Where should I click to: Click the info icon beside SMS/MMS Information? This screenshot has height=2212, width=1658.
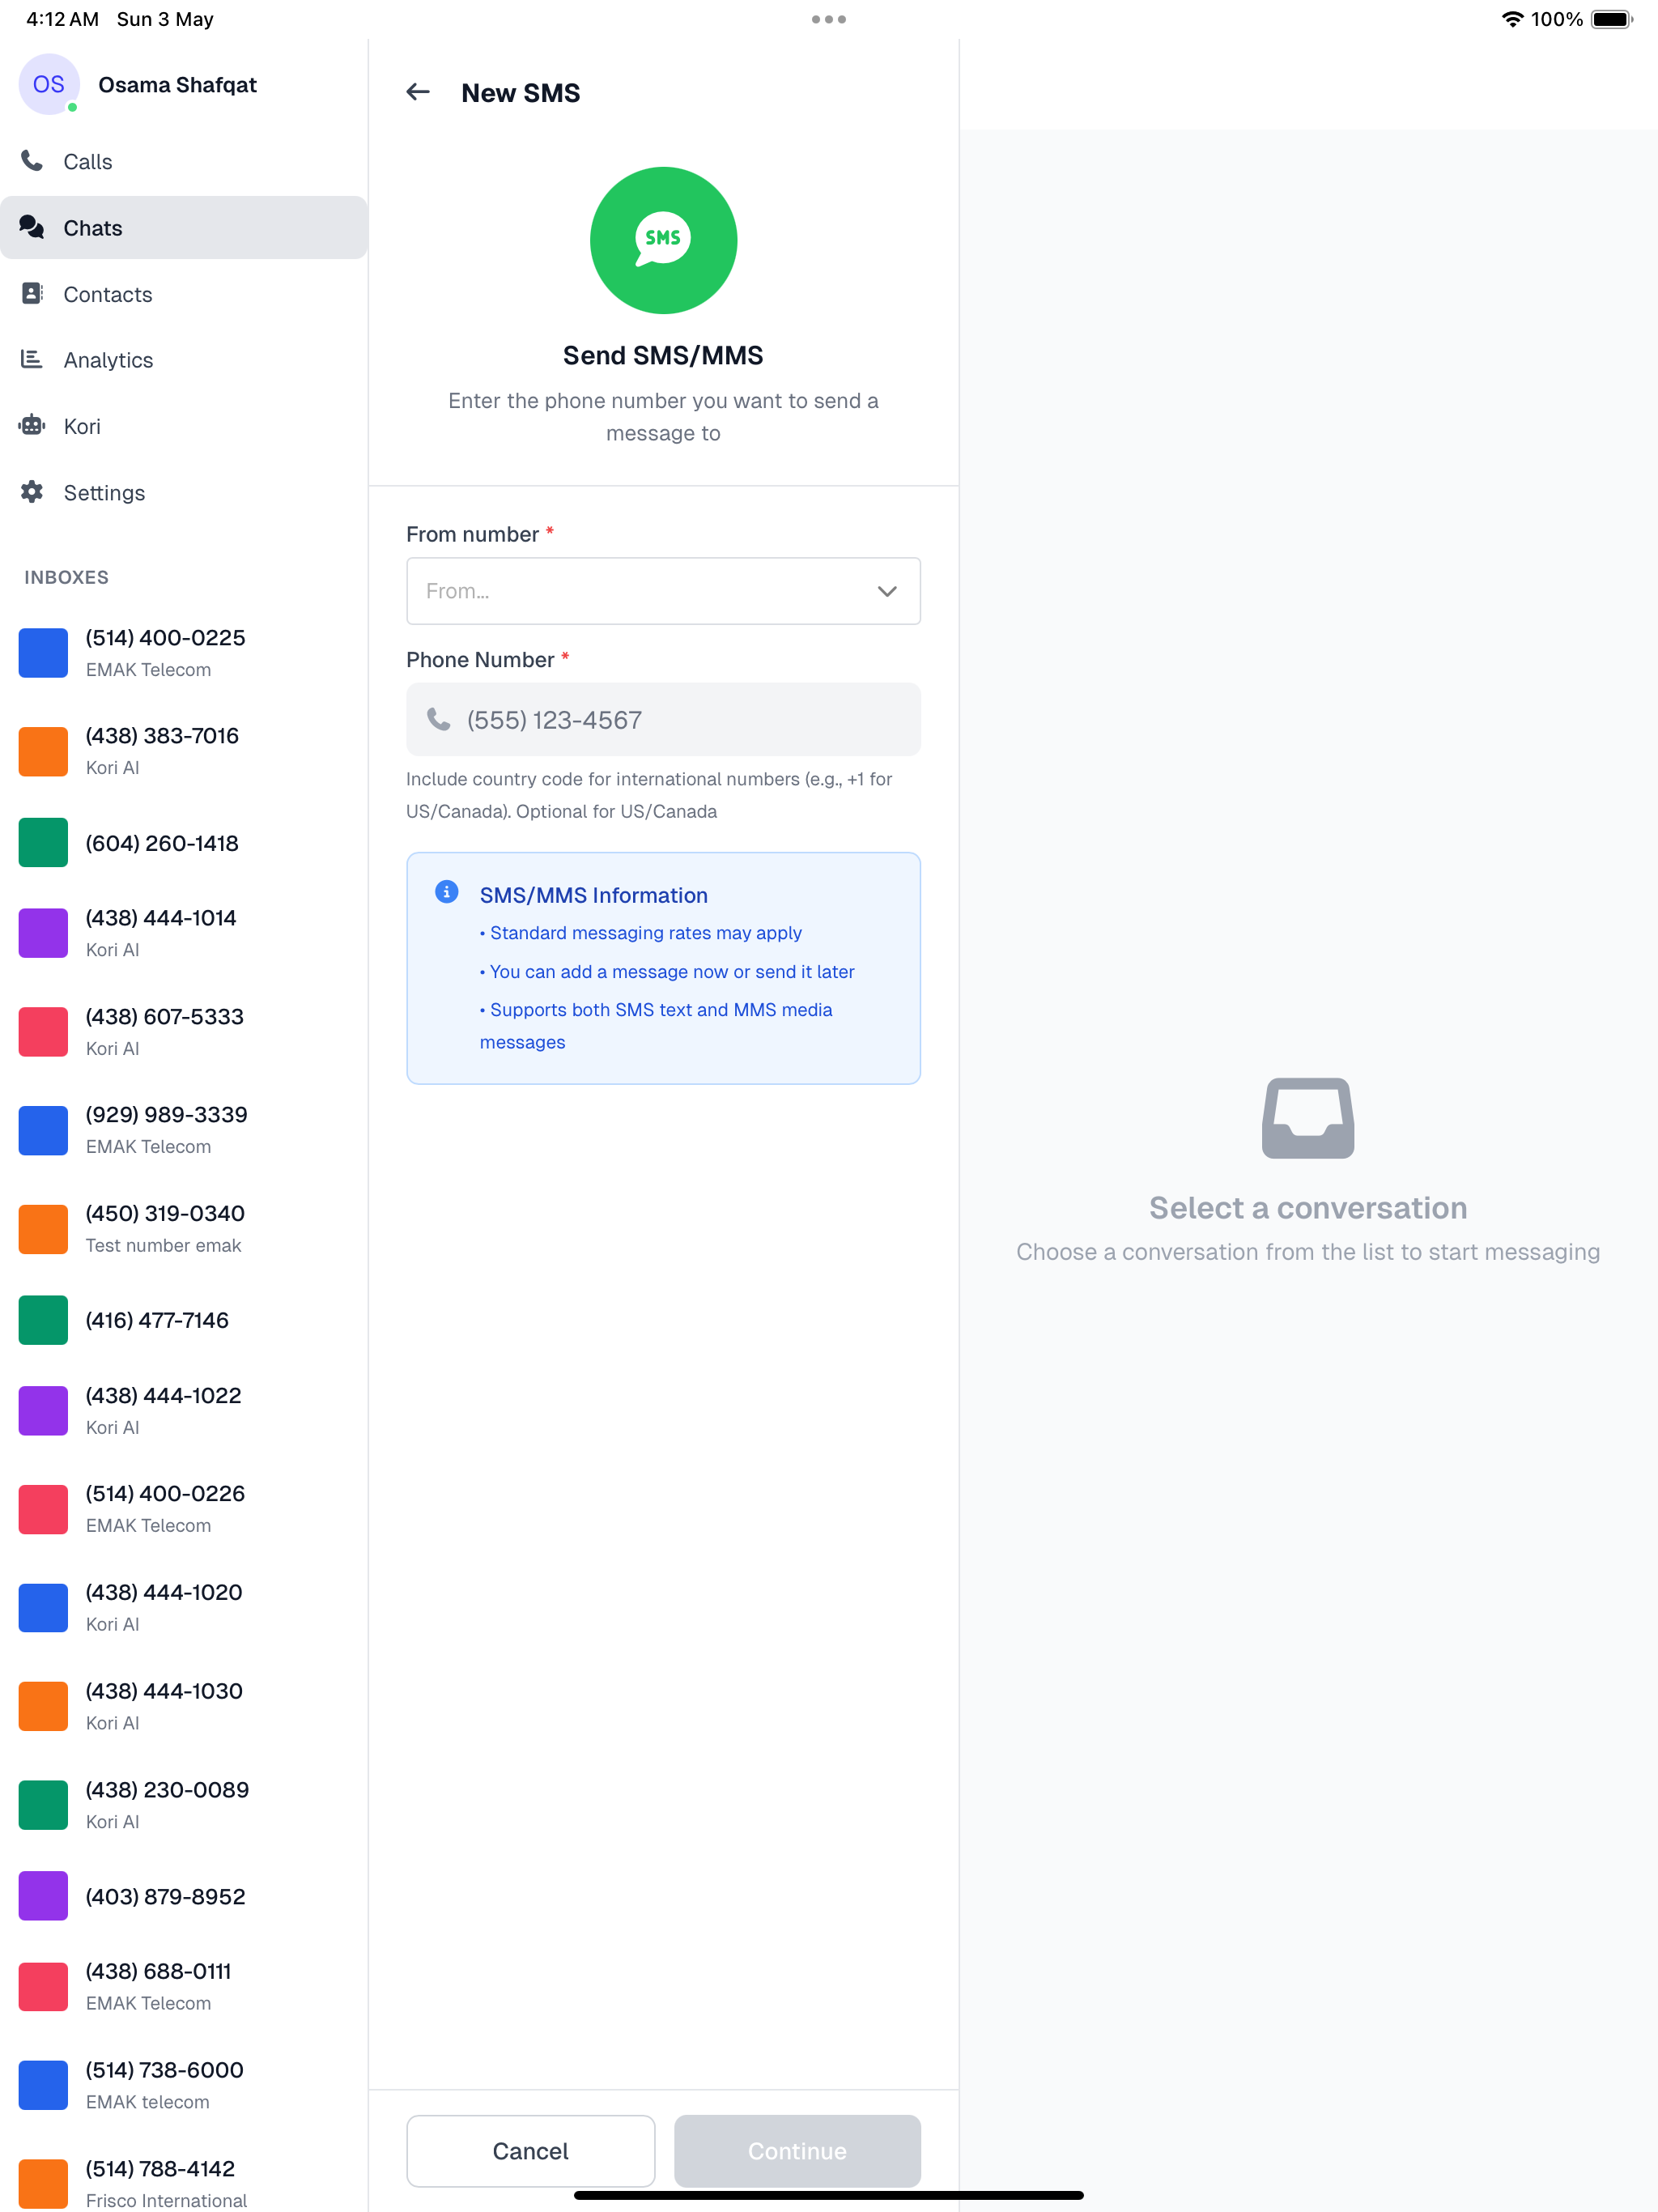(447, 892)
